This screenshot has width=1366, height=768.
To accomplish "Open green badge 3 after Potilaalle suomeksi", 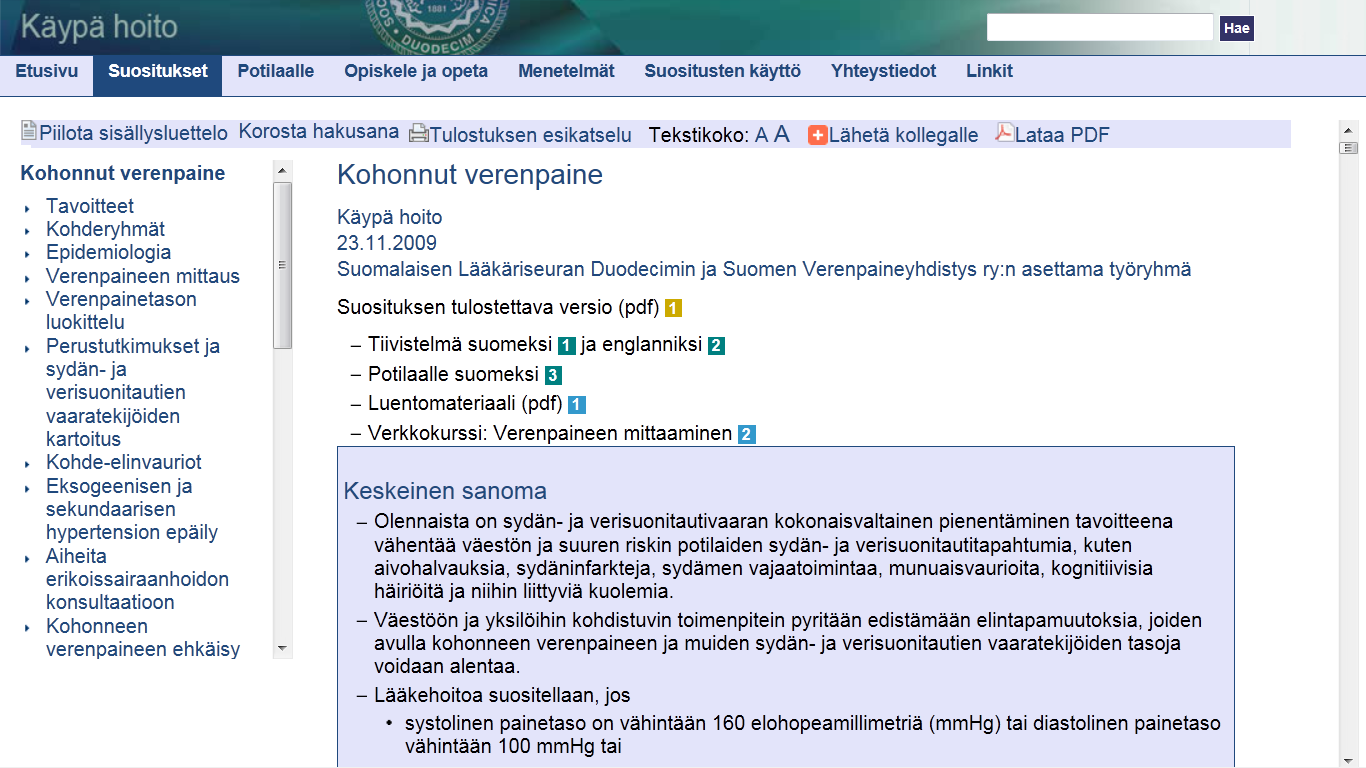I will pos(553,376).
